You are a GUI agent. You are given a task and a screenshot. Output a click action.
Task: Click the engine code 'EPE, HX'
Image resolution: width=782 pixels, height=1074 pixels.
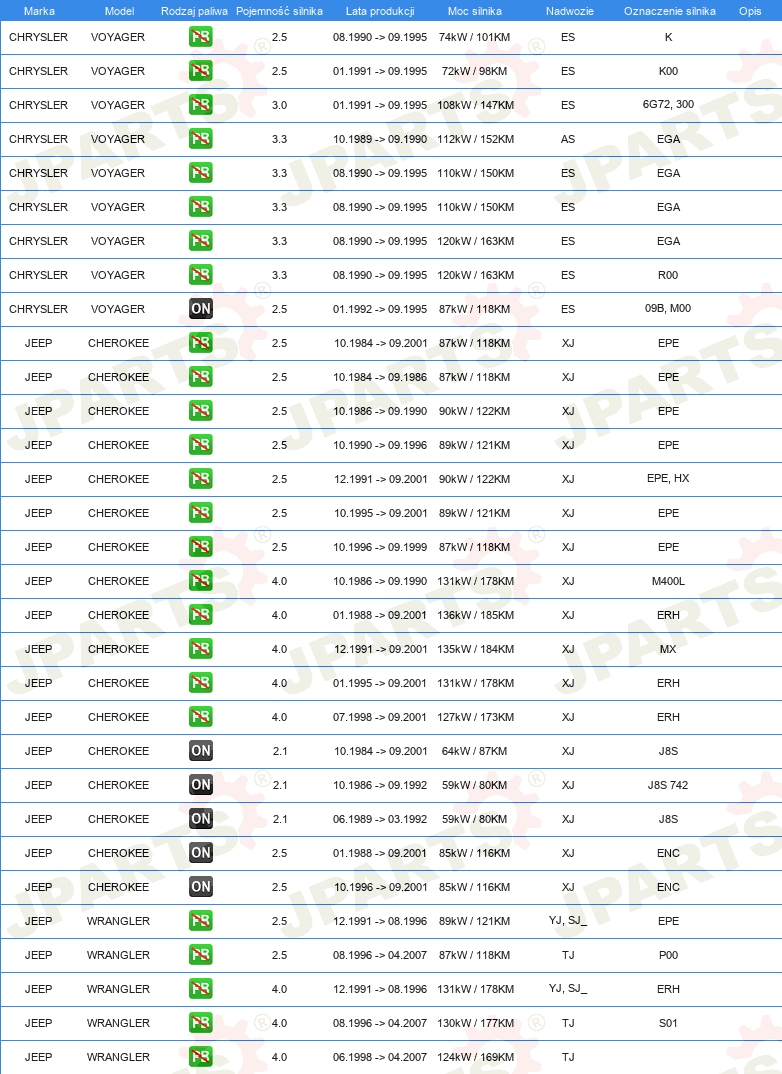668,478
